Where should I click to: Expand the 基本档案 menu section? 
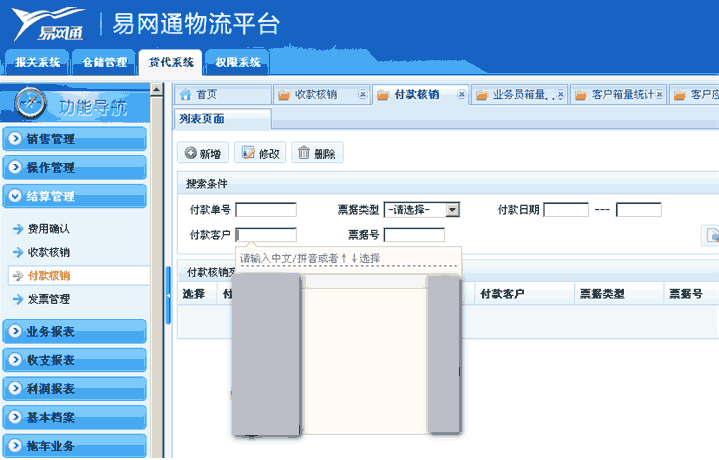click(x=74, y=417)
